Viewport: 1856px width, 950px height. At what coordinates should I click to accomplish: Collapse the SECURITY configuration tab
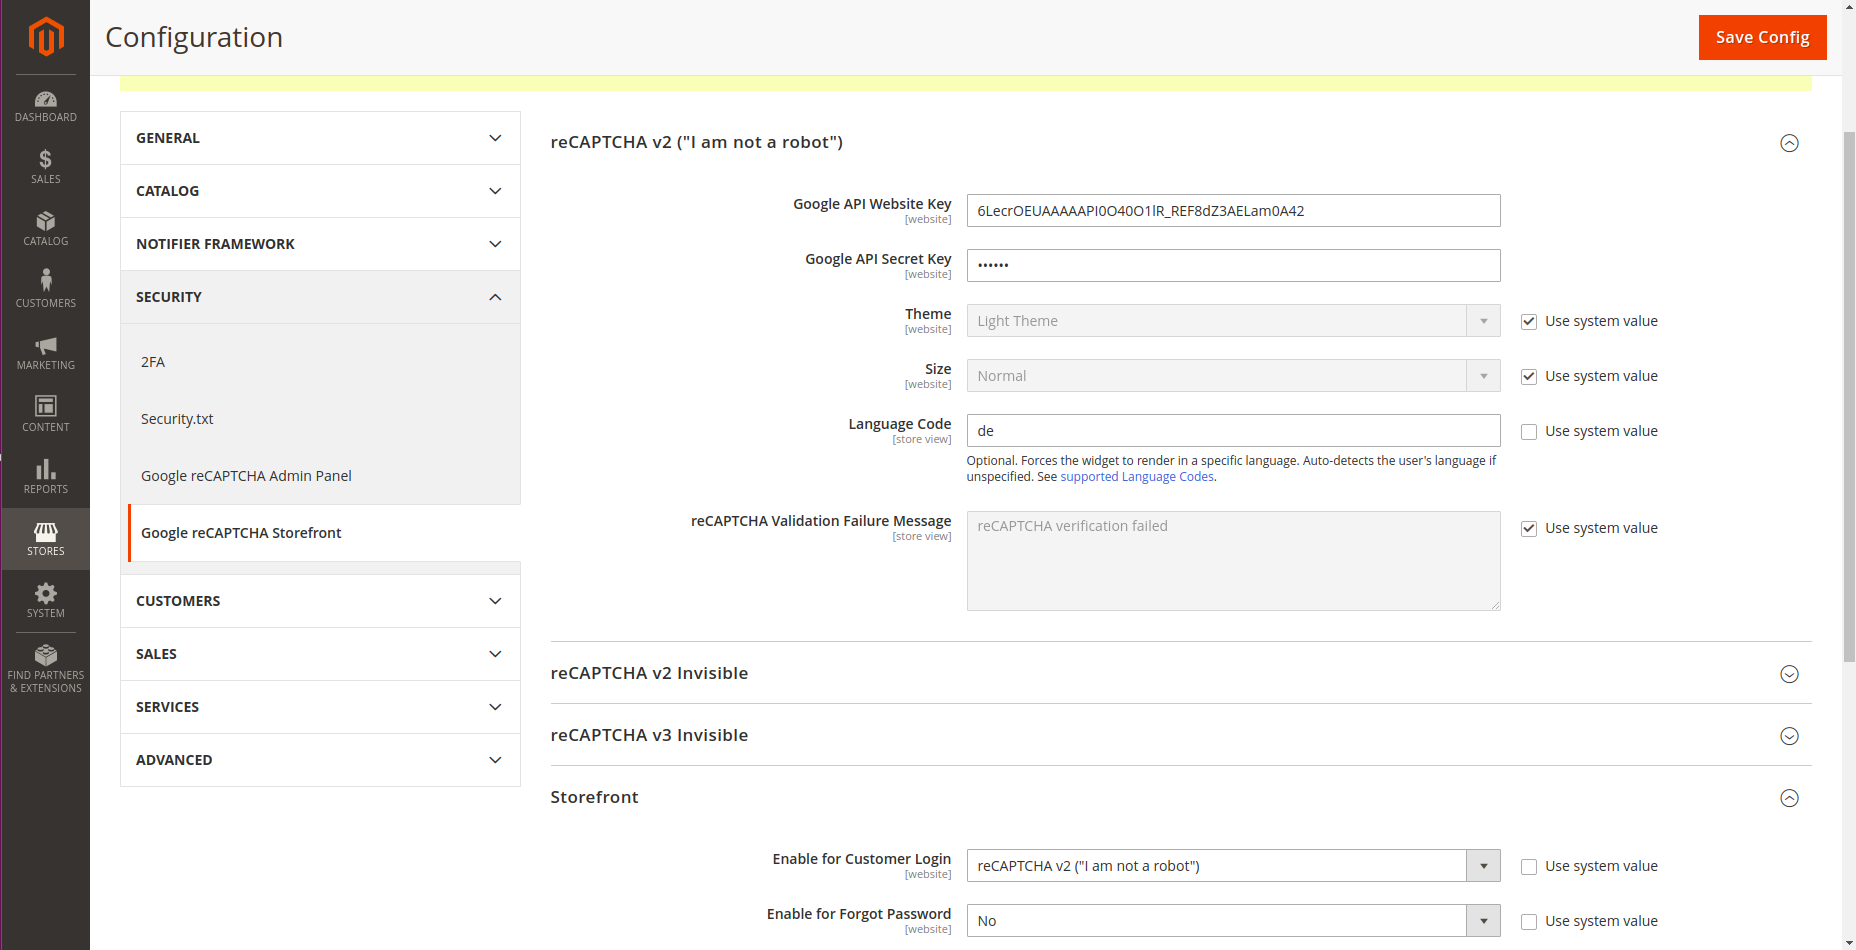tap(320, 297)
